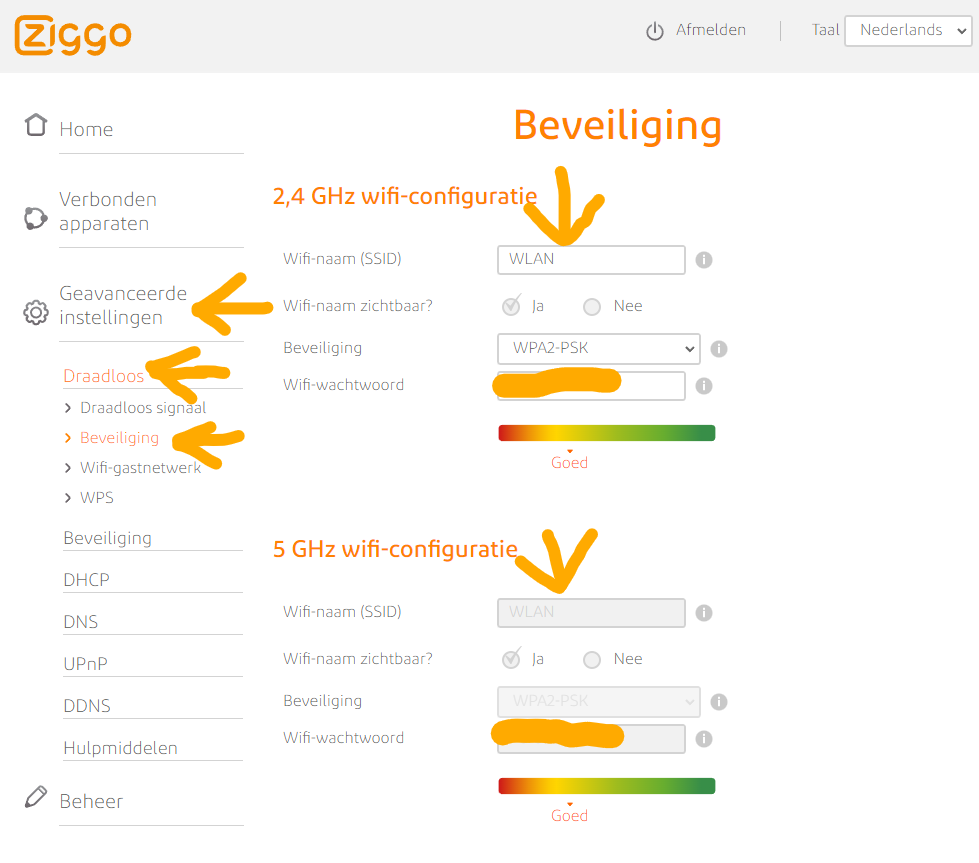Expand the Draadloos signaal submenu item
This screenshot has width=979, height=863.
[143, 408]
